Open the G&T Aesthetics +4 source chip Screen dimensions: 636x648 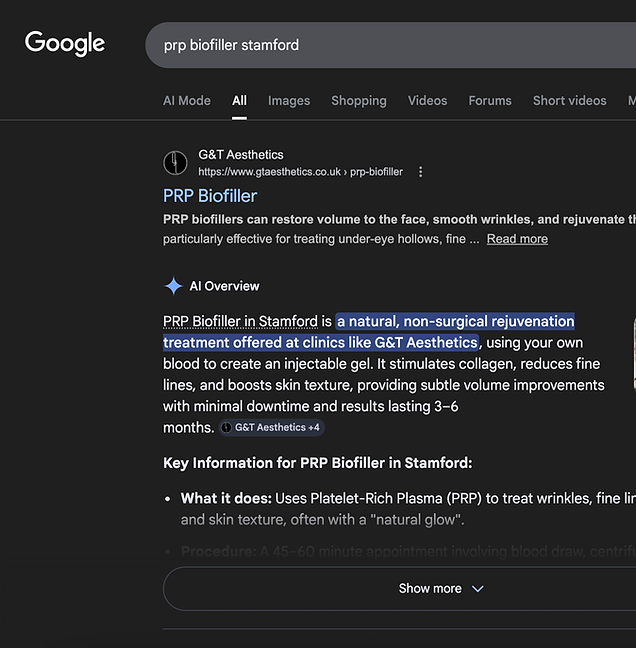click(x=272, y=427)
